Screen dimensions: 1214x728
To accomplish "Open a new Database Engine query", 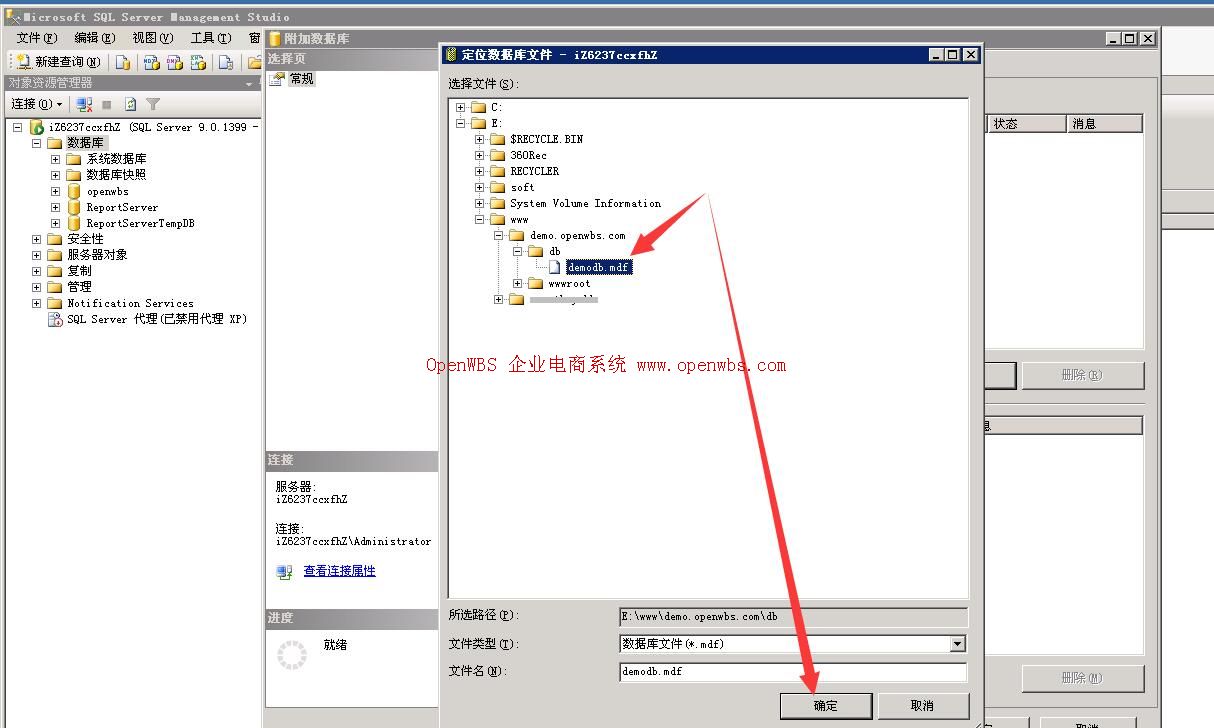I will point(124,62).
